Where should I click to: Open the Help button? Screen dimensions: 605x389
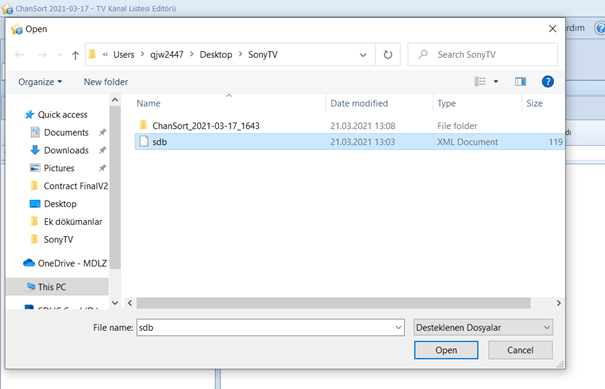(x=548, y=81)
